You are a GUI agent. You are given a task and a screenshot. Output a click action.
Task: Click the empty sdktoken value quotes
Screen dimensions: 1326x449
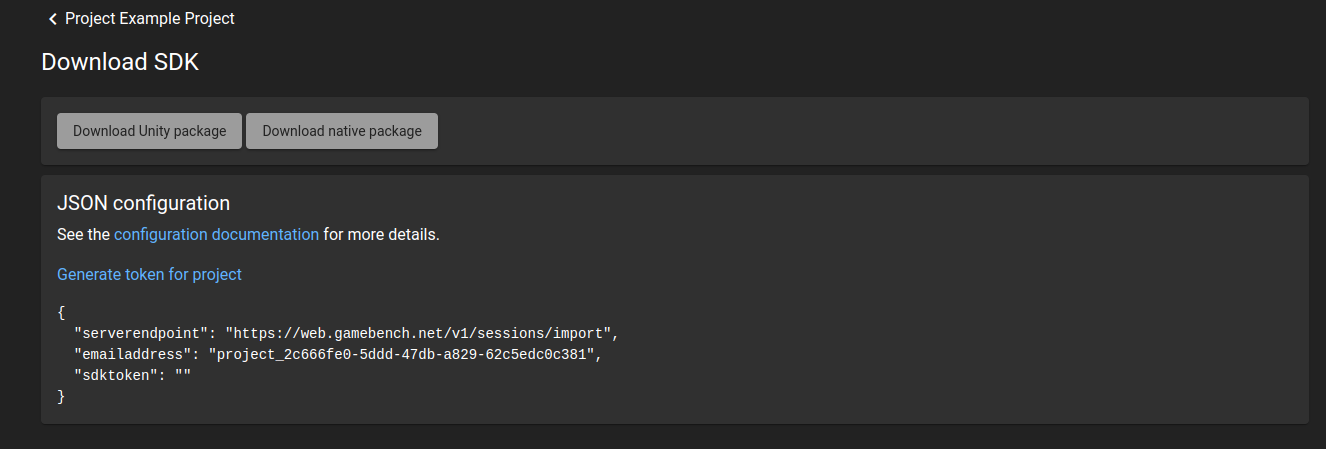[182, 375]
